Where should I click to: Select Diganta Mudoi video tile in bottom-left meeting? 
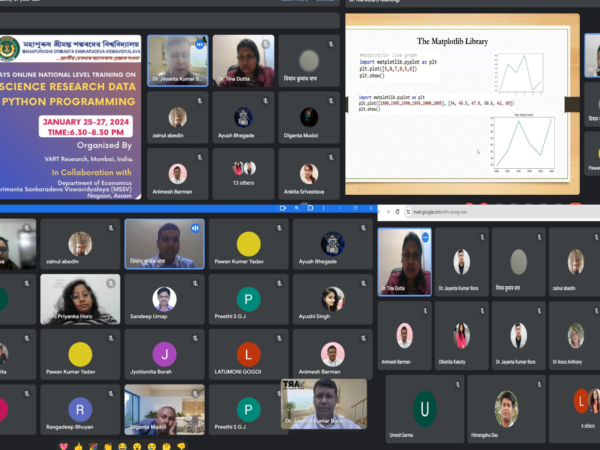[164, 409]
